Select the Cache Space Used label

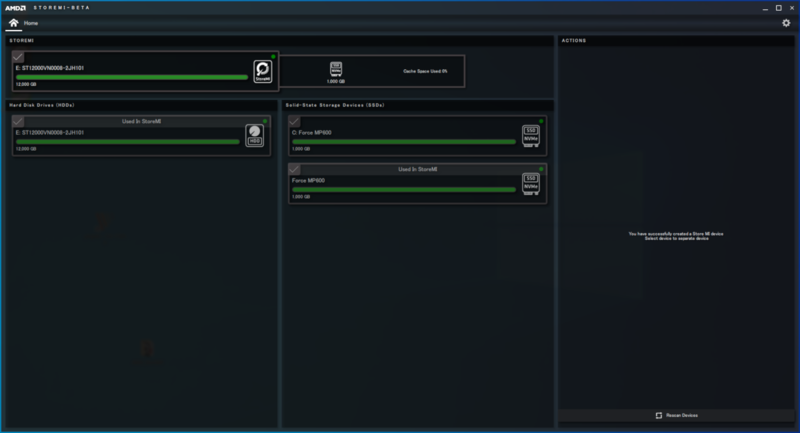pos(423,71)
